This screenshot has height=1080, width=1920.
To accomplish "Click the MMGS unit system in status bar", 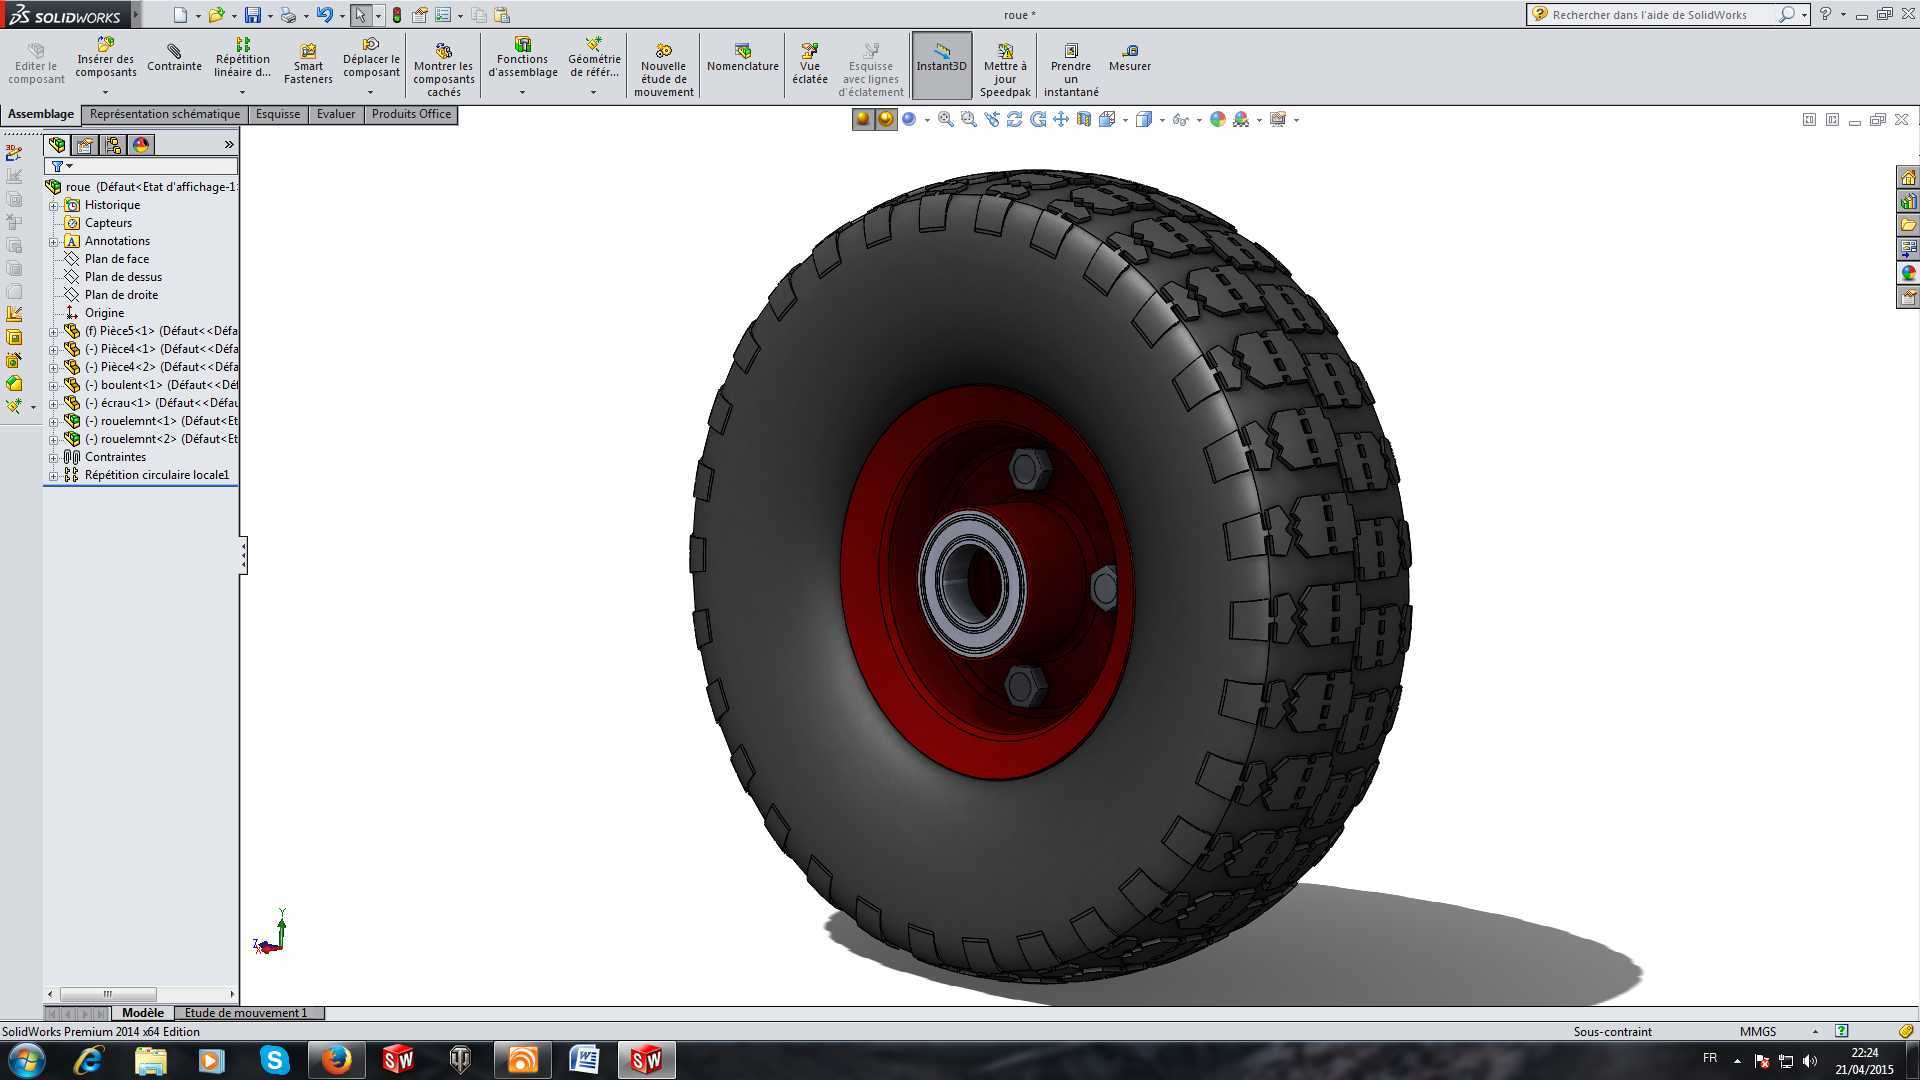I will tap(1758, 1032).
